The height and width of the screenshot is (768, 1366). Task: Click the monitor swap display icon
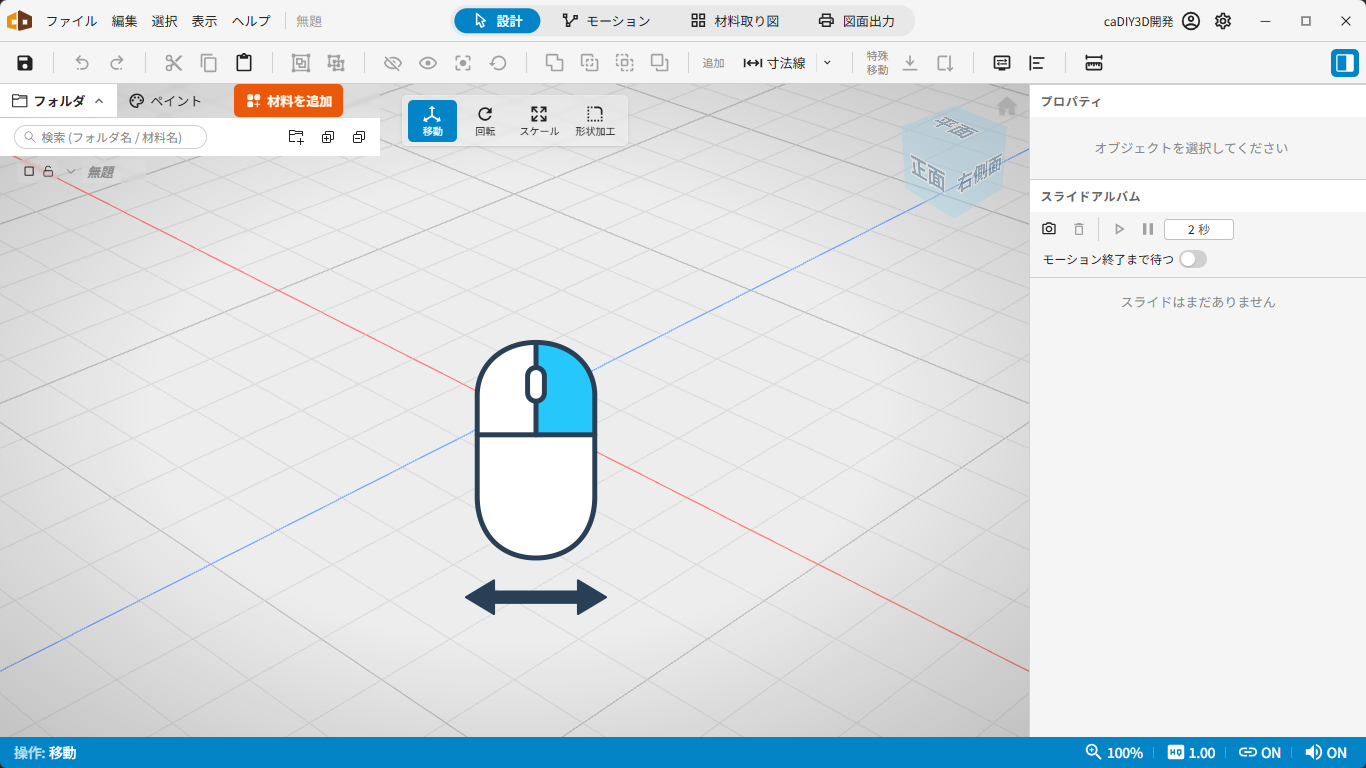[x=1002, y=63]
